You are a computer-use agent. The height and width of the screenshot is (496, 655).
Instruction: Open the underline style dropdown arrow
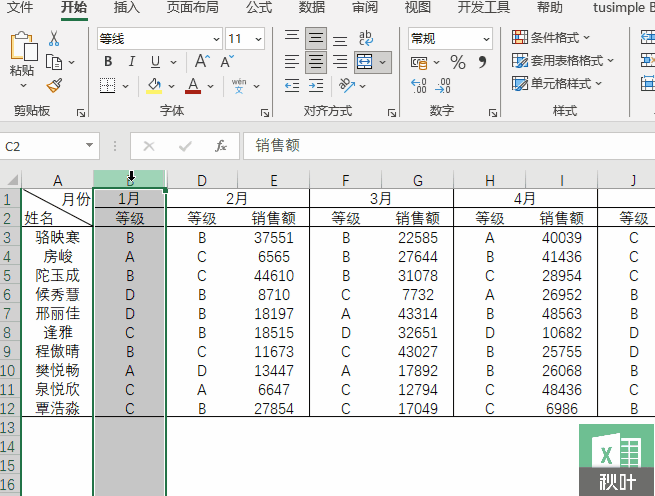pos(173,62)
